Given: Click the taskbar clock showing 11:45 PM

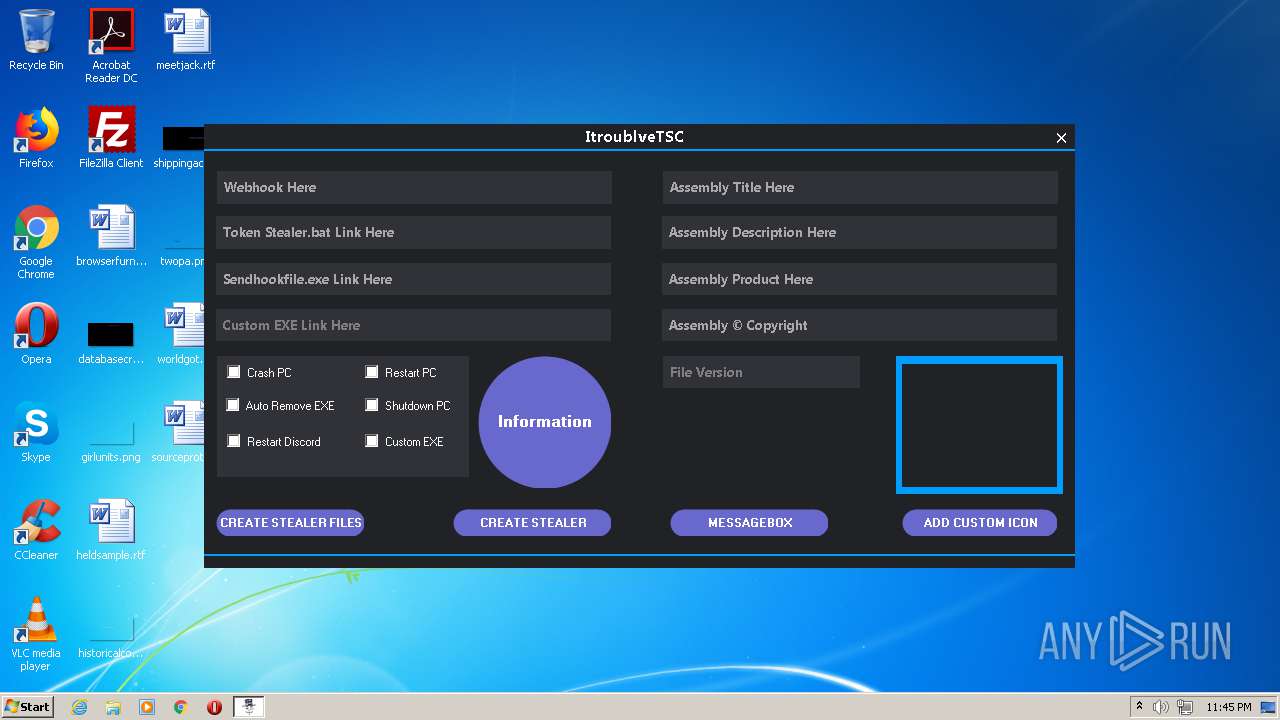Looking at the screenshot, I should pyautogui.click(x=1229, y=707).
